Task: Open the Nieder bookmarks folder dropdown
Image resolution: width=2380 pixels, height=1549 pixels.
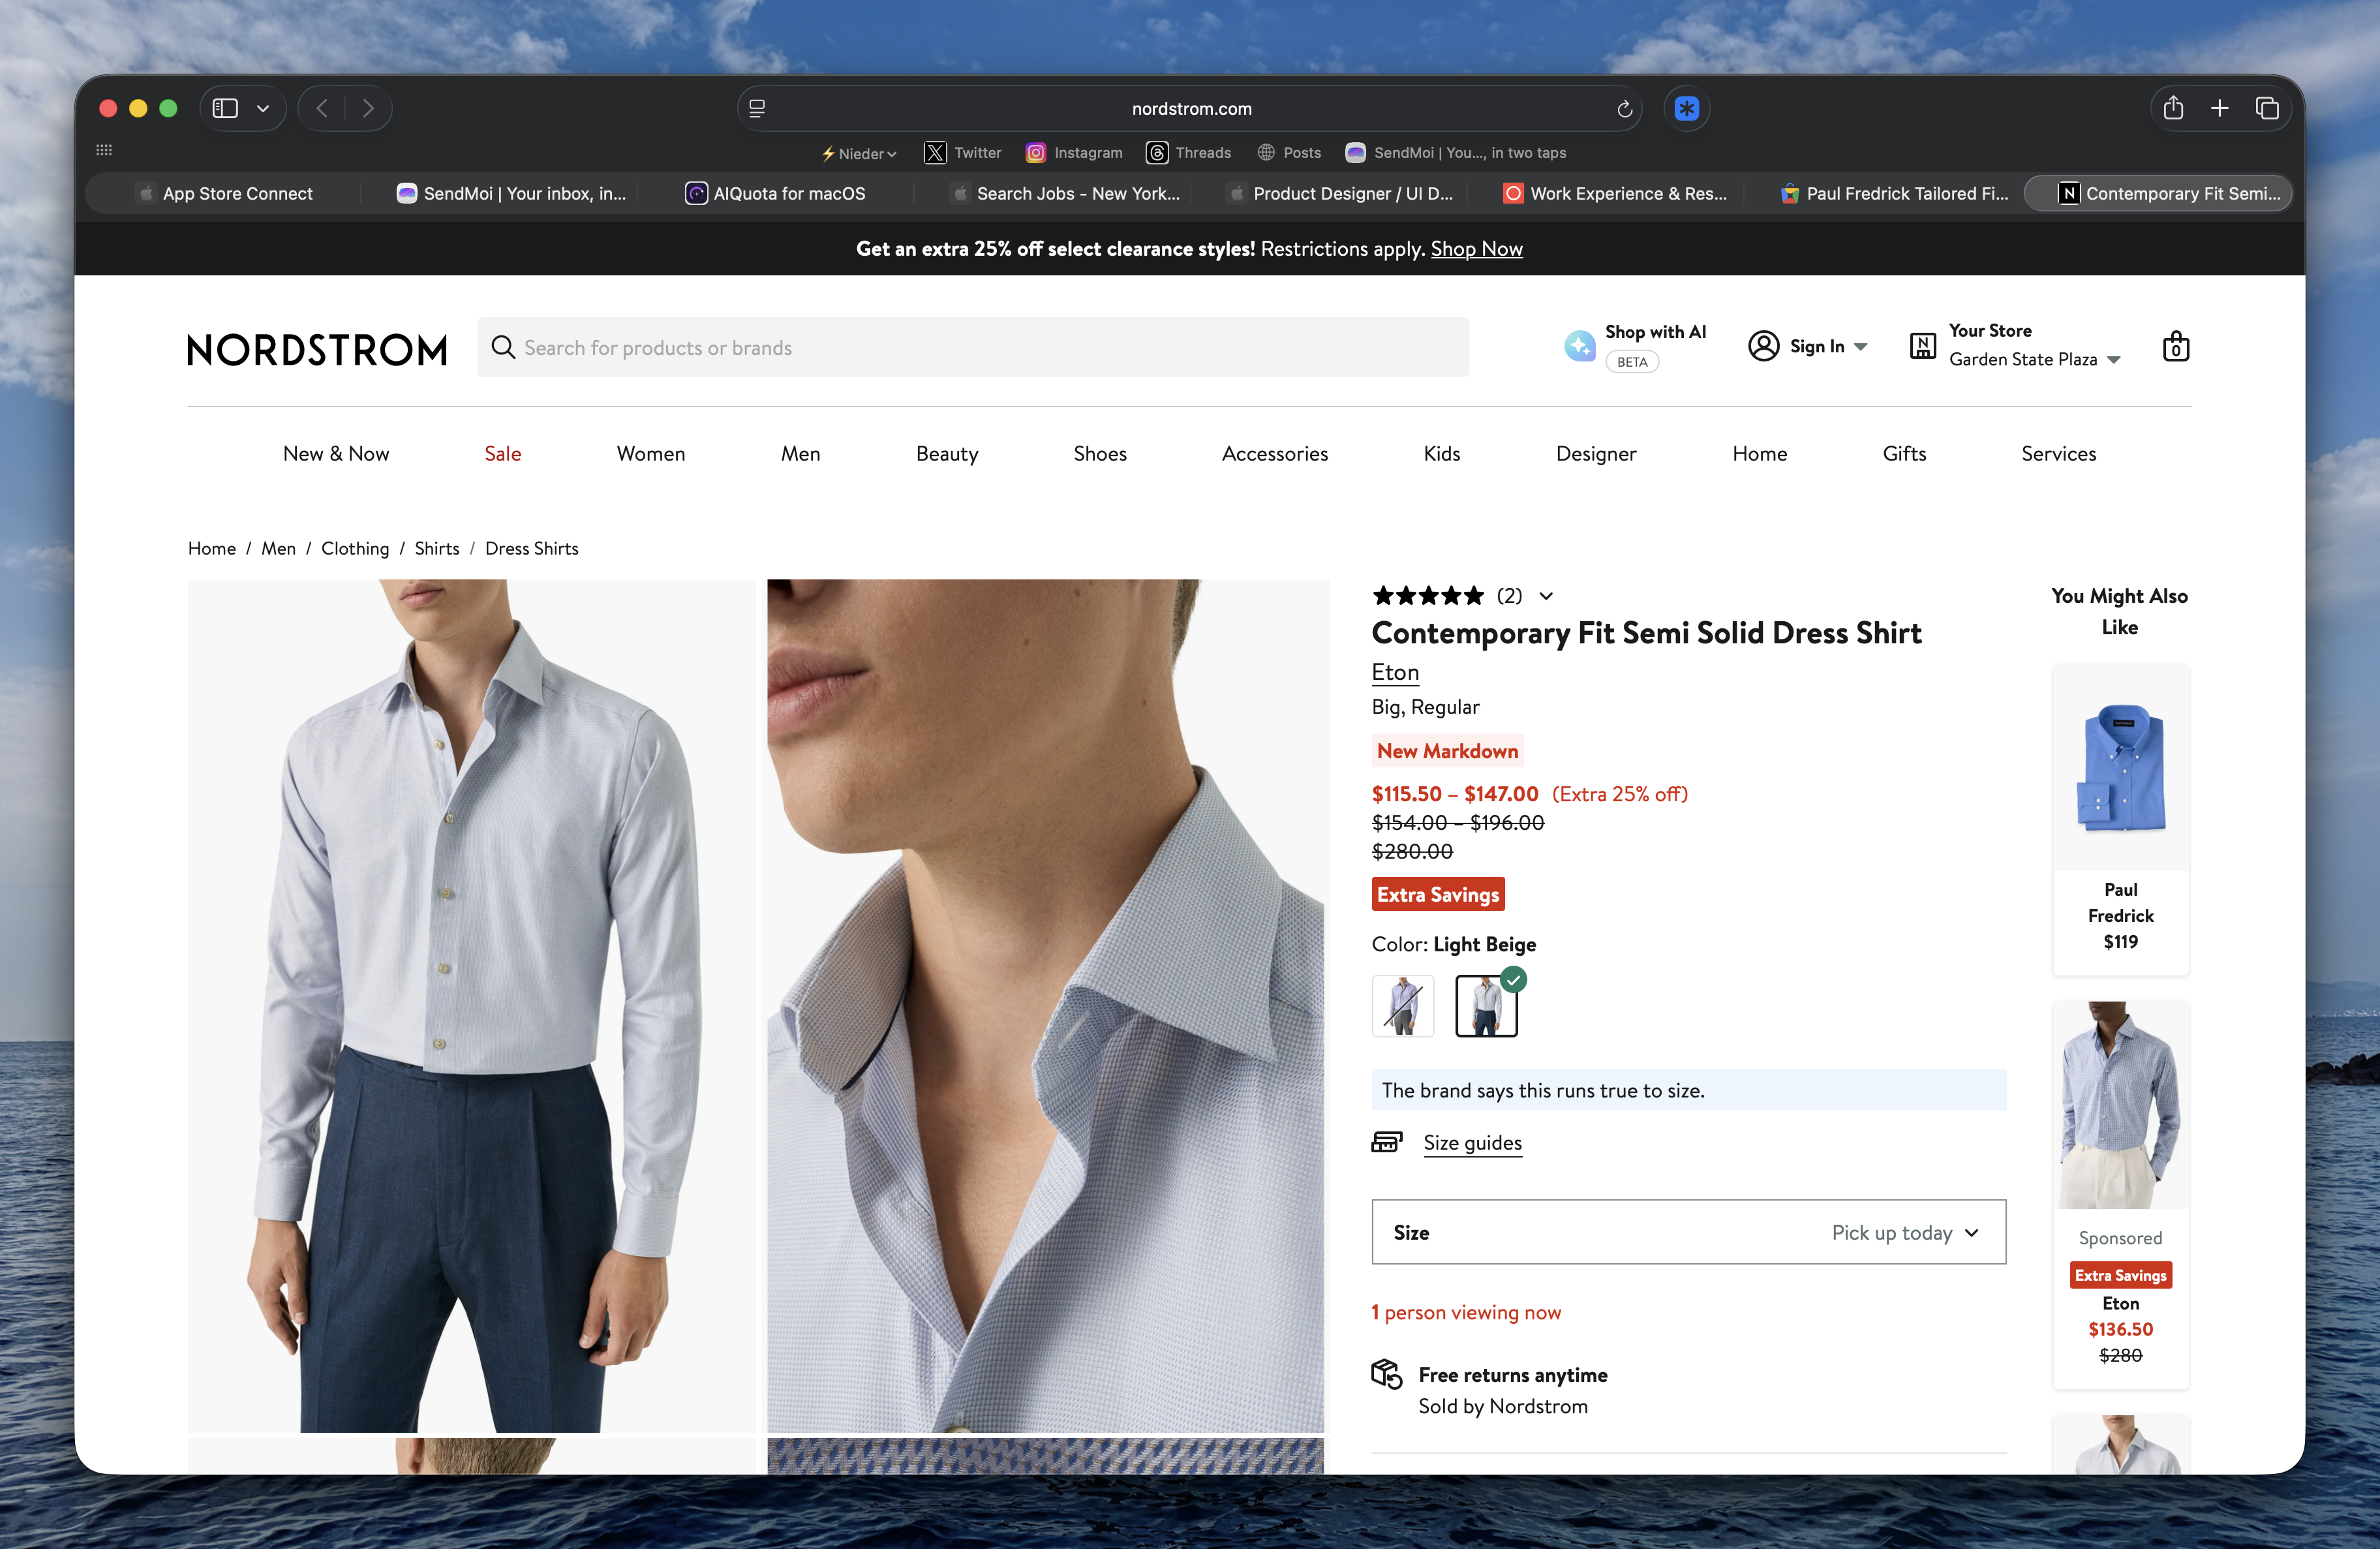Action: pos(859,154)
